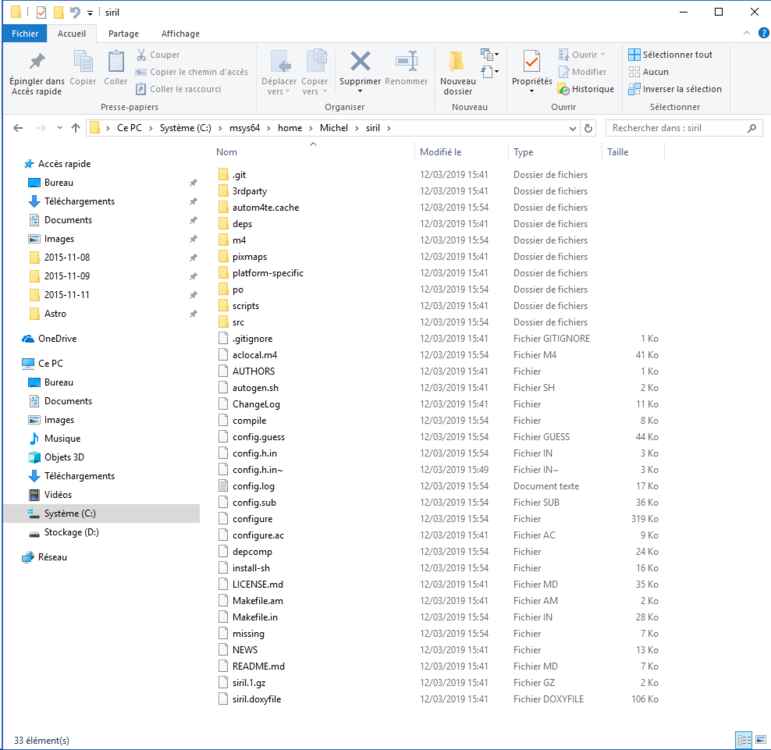This screenshot has height=750, width=771.
Task: Sort by the Nom column header
Action: click(313, 152)
